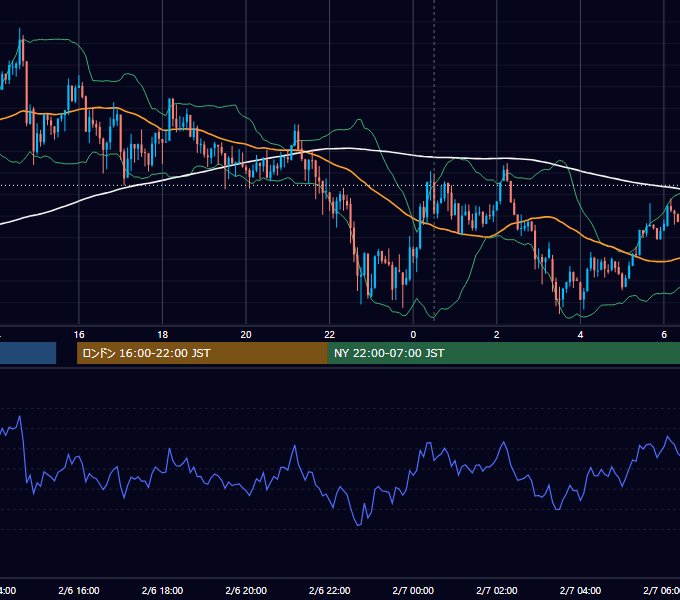Click the hour label 20 under the chart

(x=246, y=335)
